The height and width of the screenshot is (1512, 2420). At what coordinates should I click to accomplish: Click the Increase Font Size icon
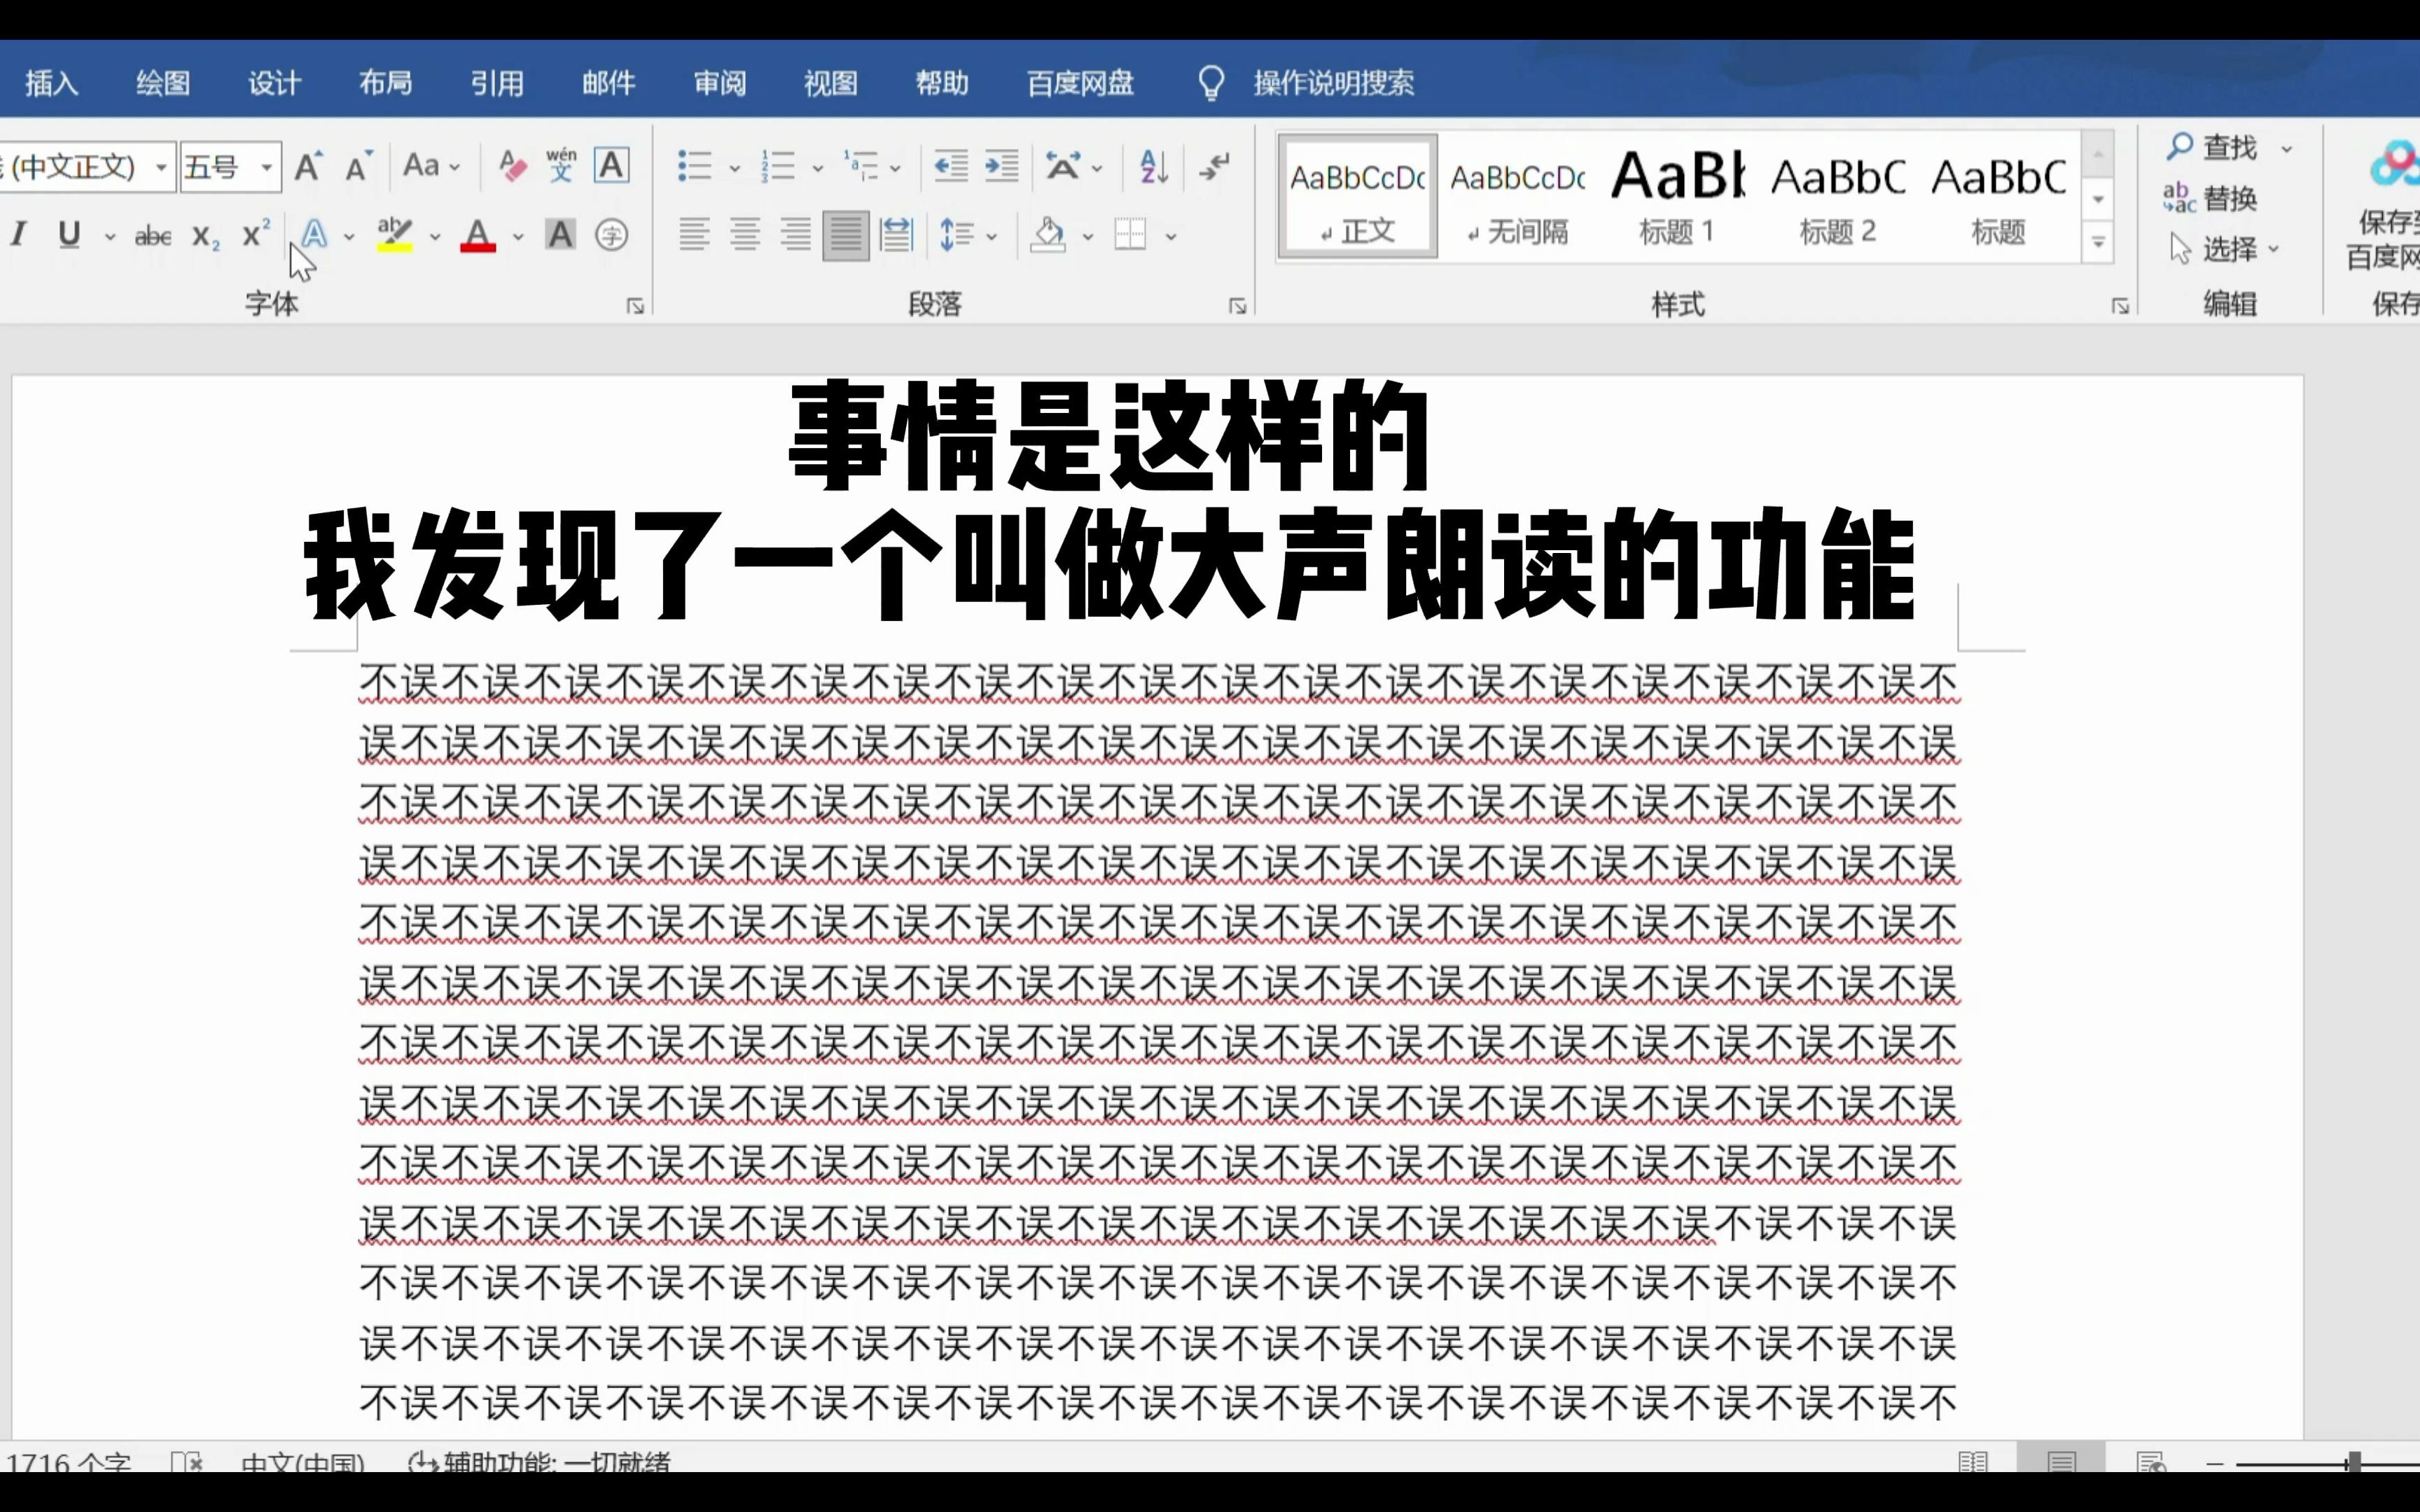pos(308,166)
